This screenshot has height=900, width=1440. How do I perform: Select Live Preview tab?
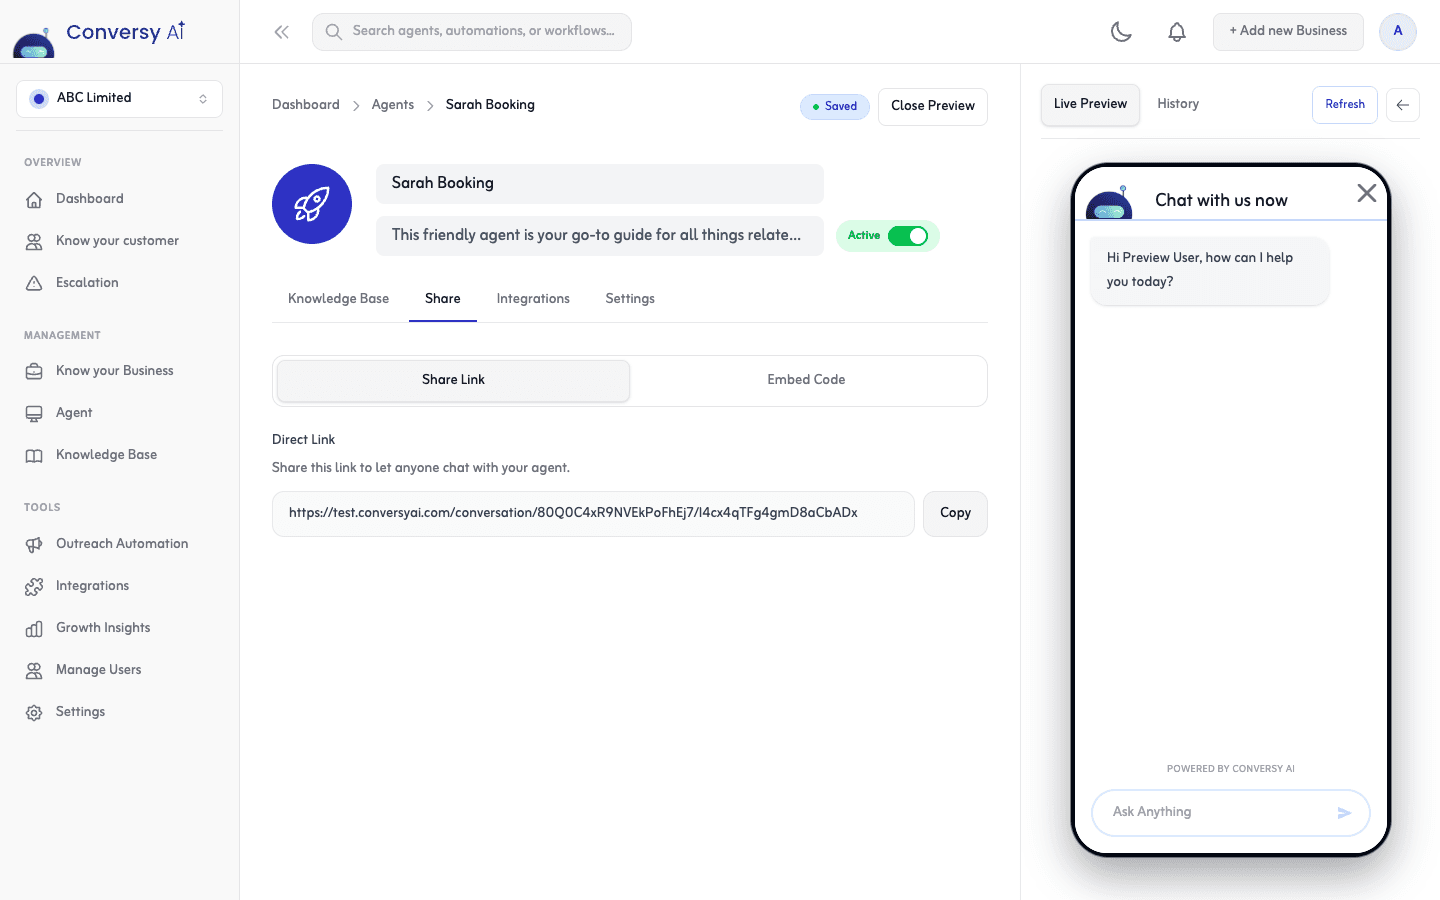[x=1090, y=104]
